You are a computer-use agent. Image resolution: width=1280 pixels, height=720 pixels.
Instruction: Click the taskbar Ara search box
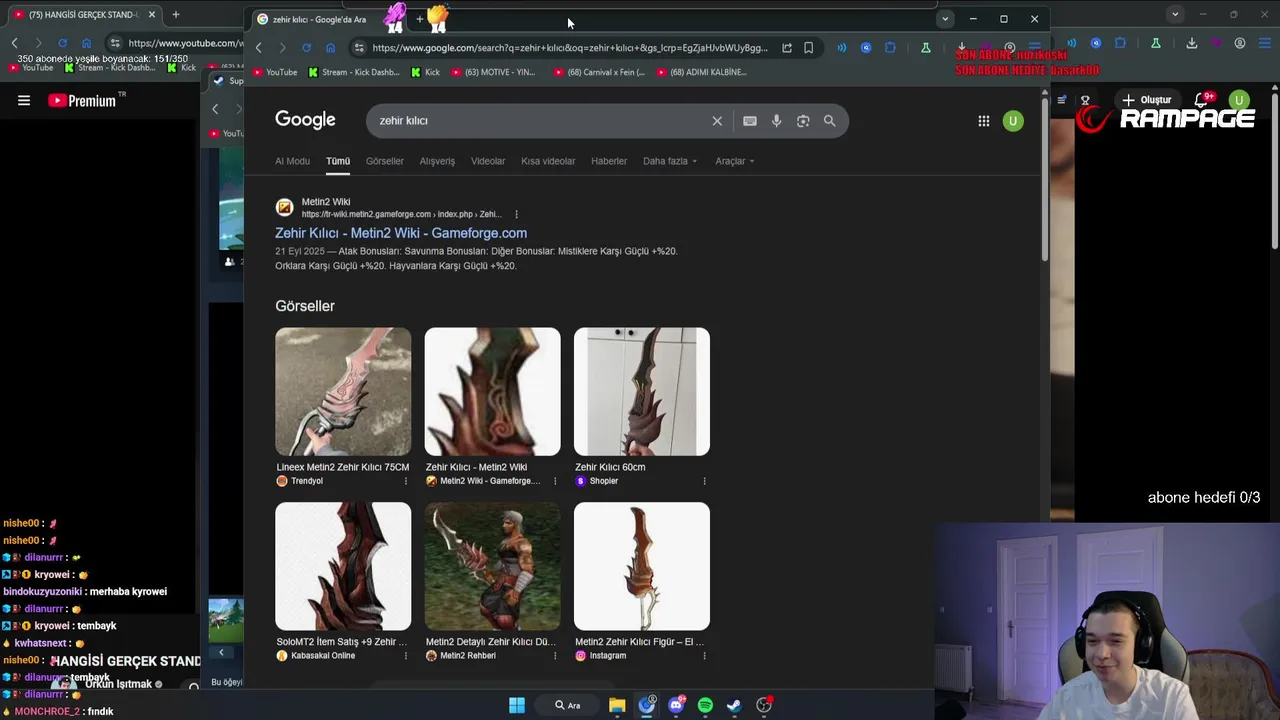click(568, 705)
